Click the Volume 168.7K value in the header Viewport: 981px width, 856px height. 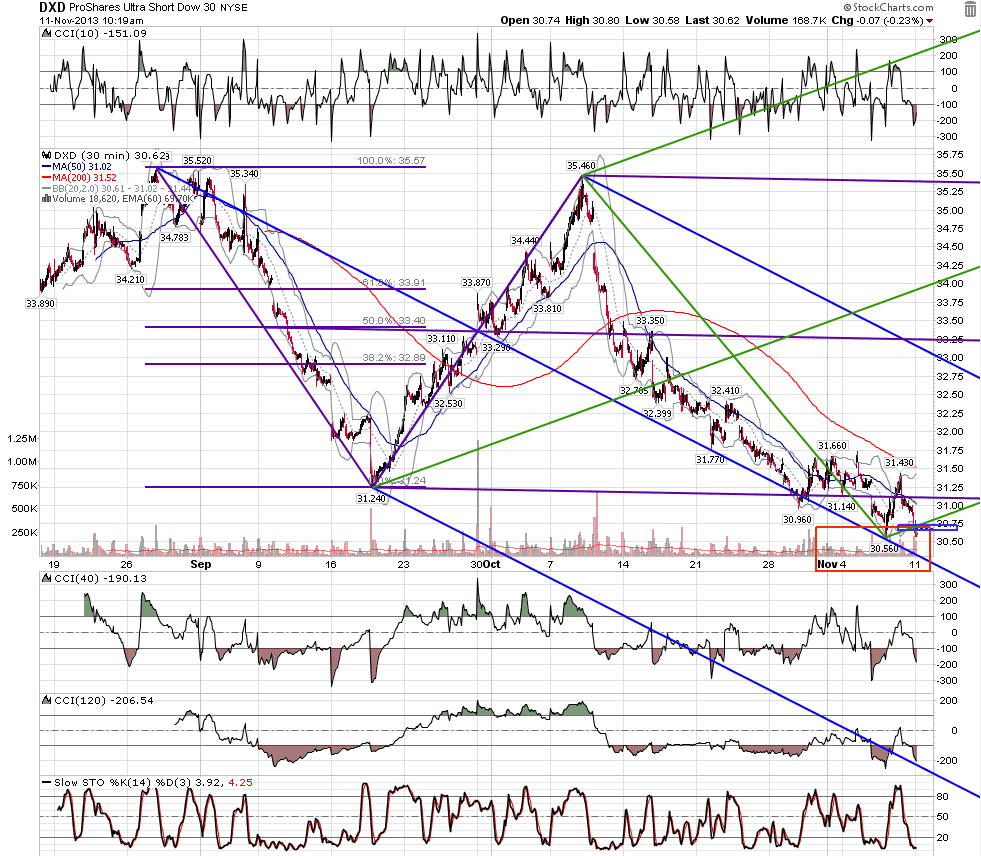pos(786,20)
